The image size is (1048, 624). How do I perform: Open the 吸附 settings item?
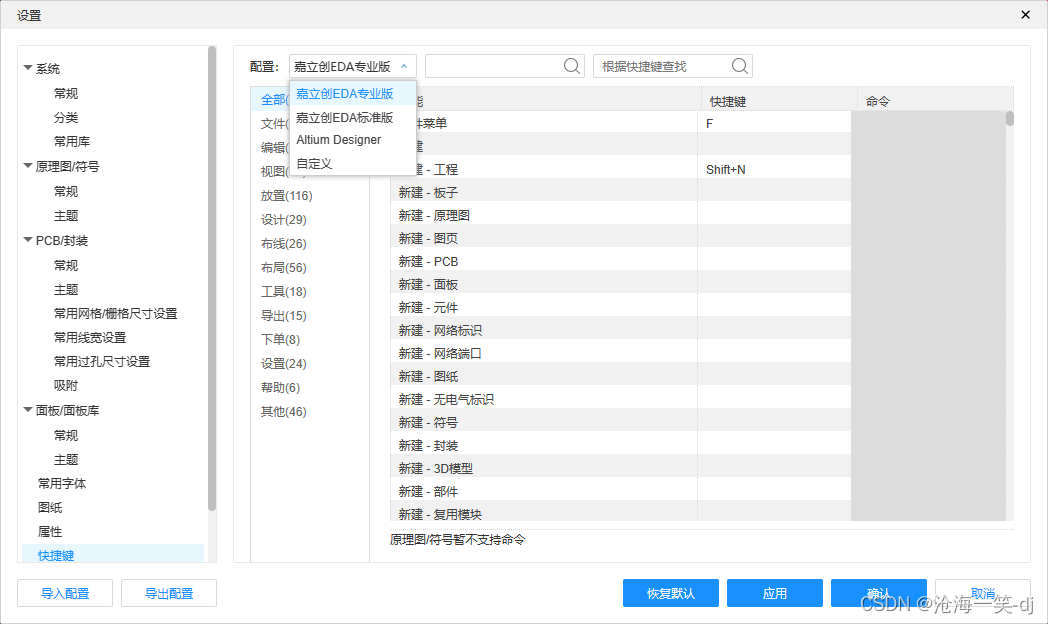pyautogui.click(x=66, y=385)
